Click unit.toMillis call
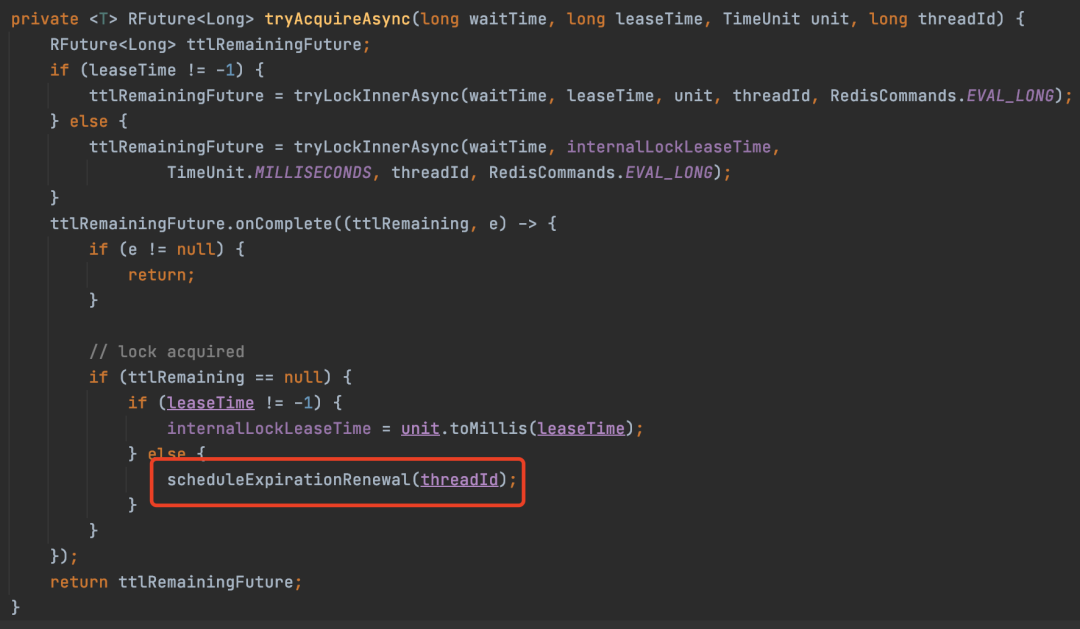The image size is (1080, 629). pyautogui.click(x=464, y=429)
